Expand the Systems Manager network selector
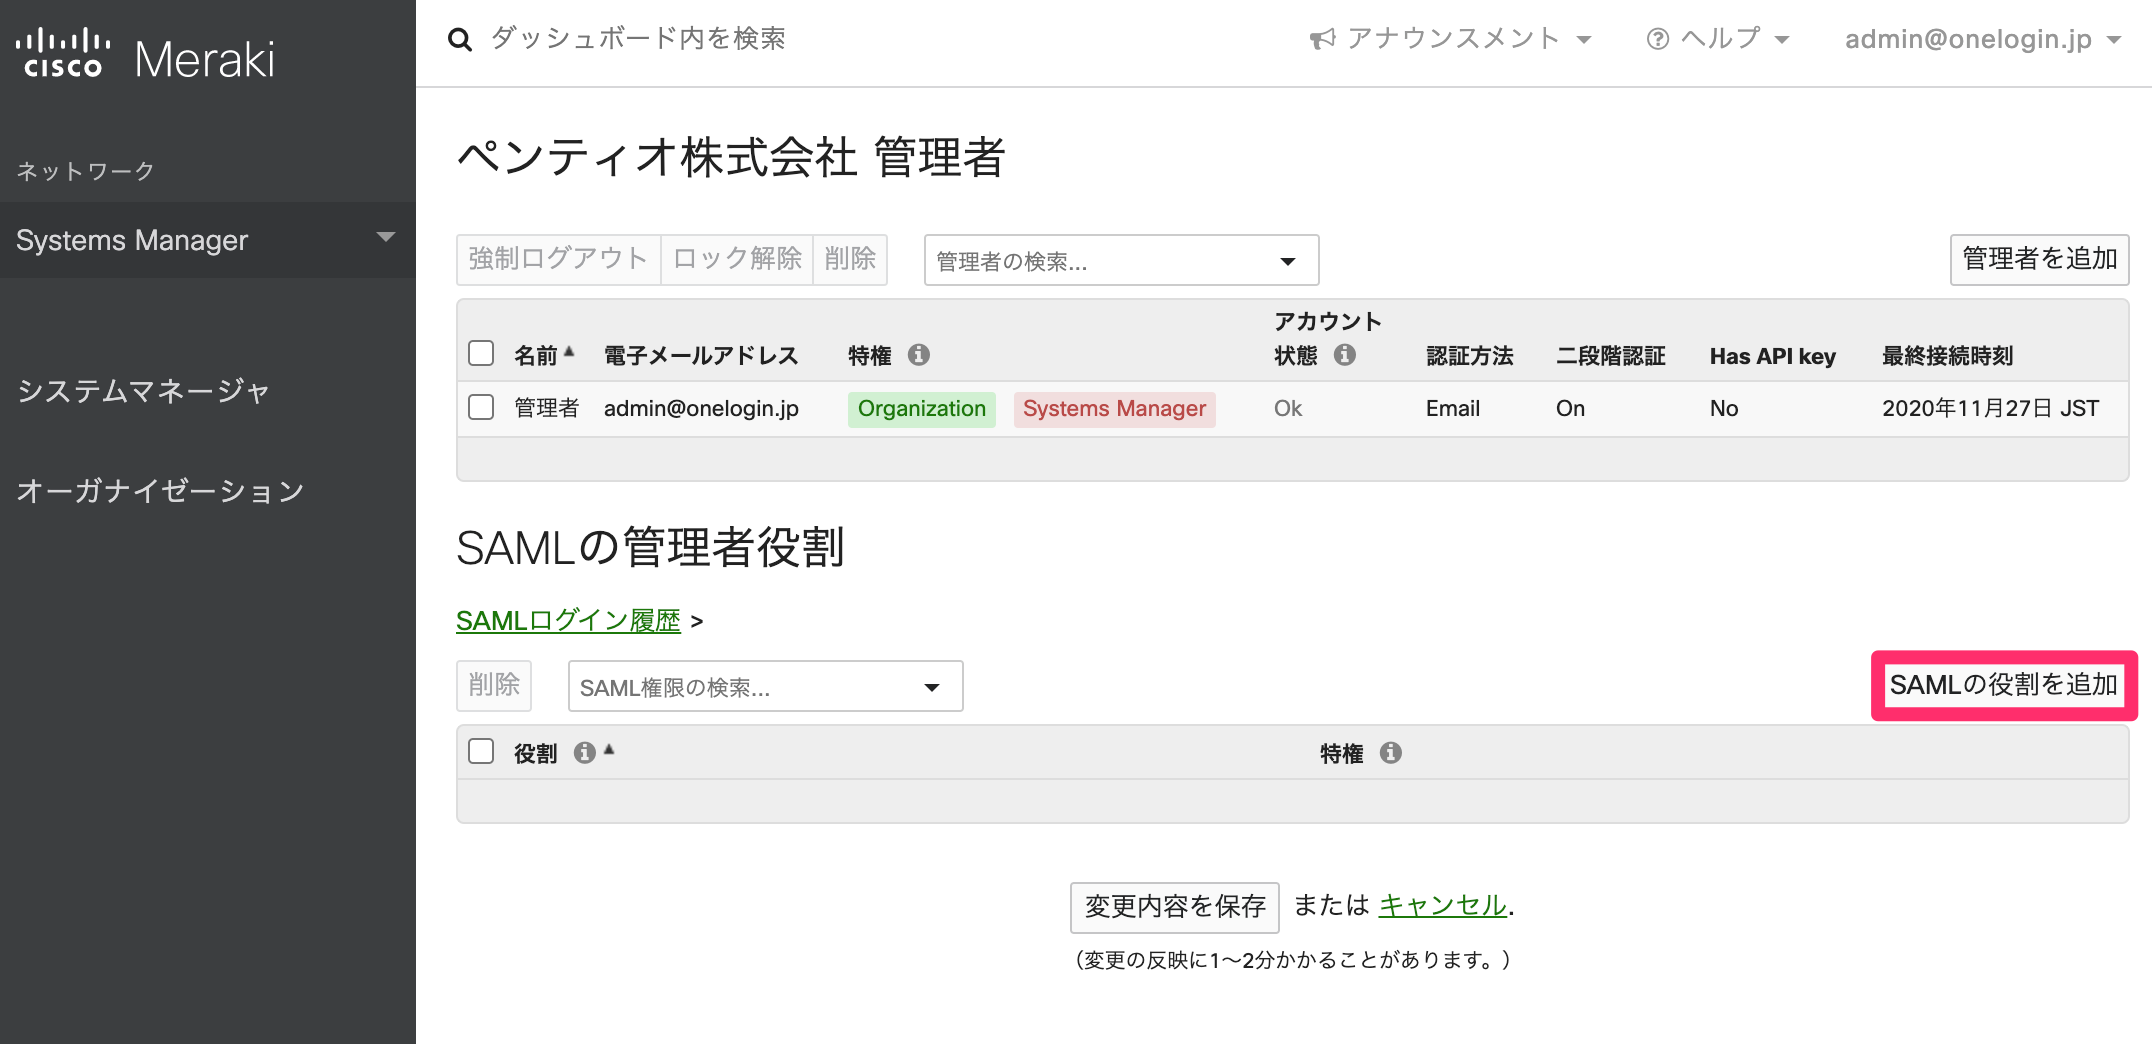This screenshot has height=1044, width=2152. [207, 240]
